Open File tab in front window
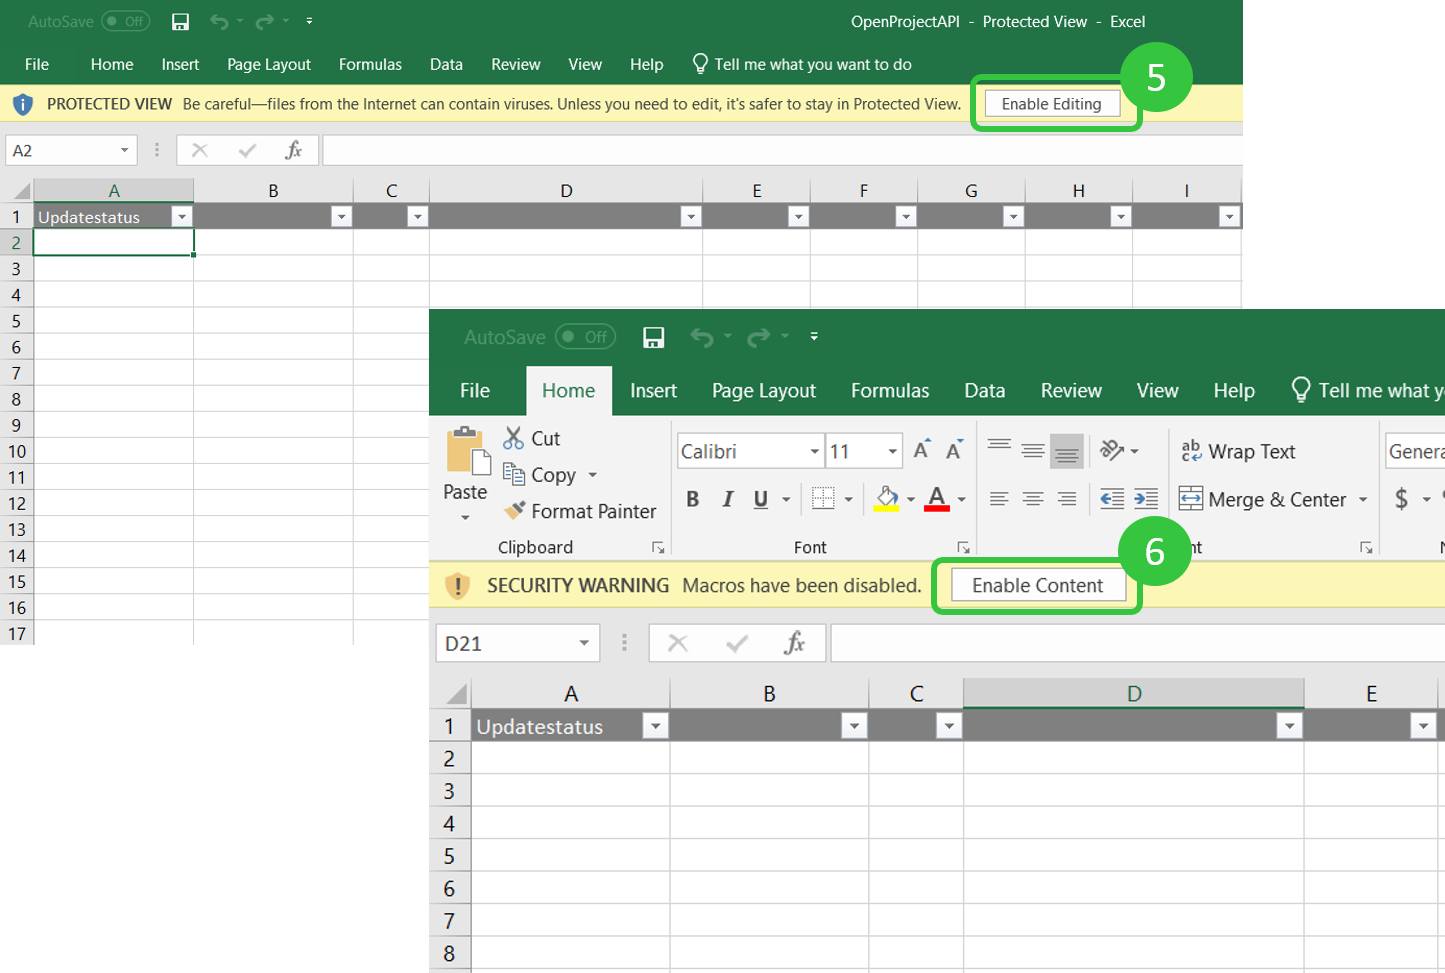1445x973 pixels. pyautogui.click(x=475, y=391)
